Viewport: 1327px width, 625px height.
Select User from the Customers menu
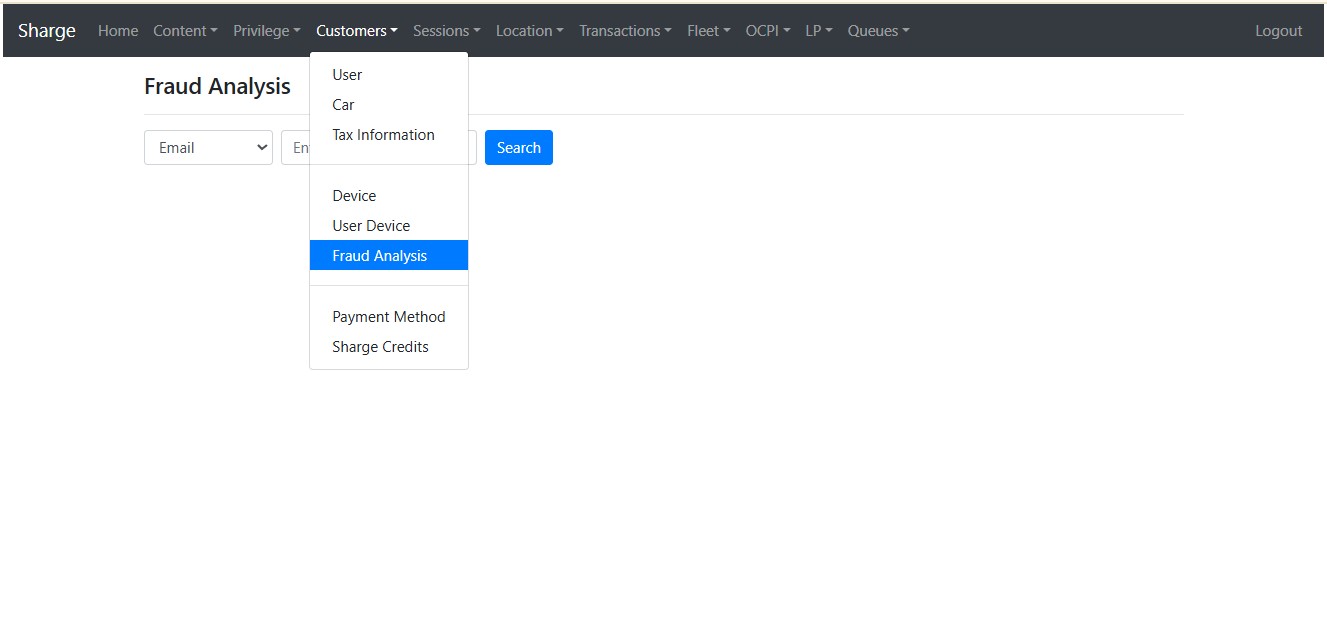point(347,75)
